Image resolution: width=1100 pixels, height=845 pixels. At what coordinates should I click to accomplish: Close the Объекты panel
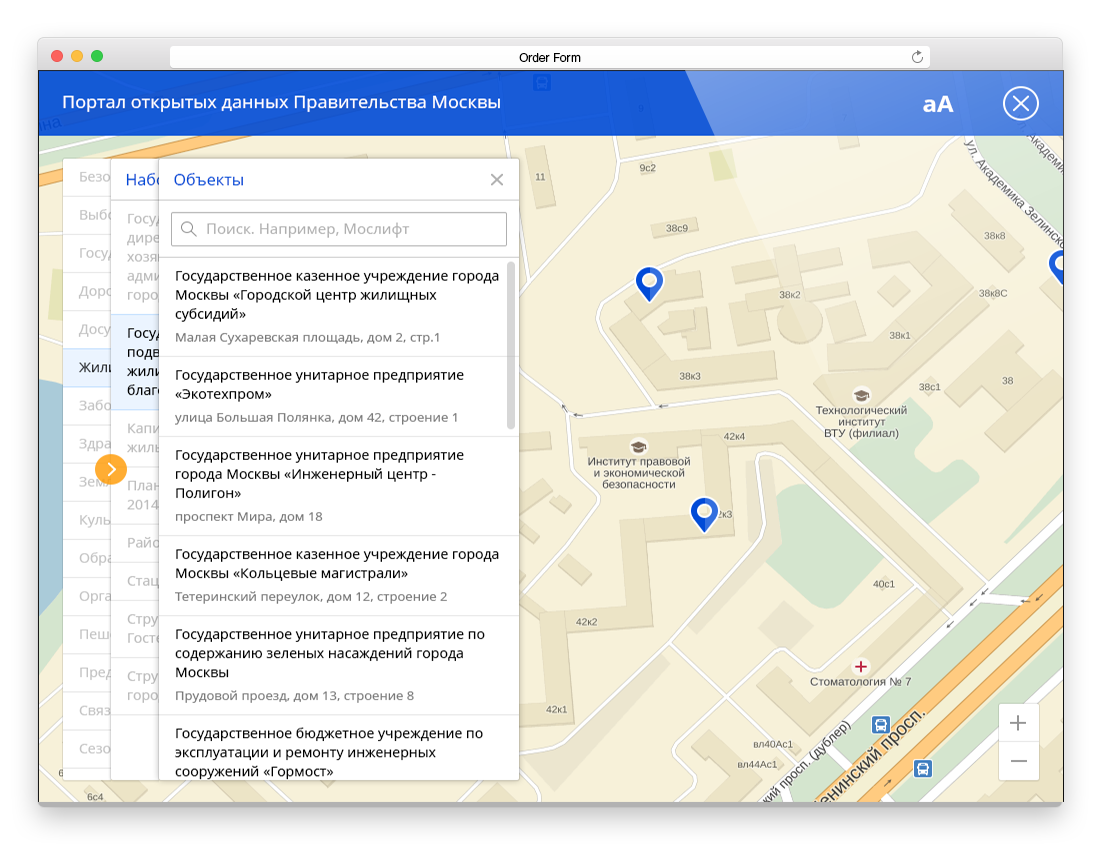coord(497,180)
